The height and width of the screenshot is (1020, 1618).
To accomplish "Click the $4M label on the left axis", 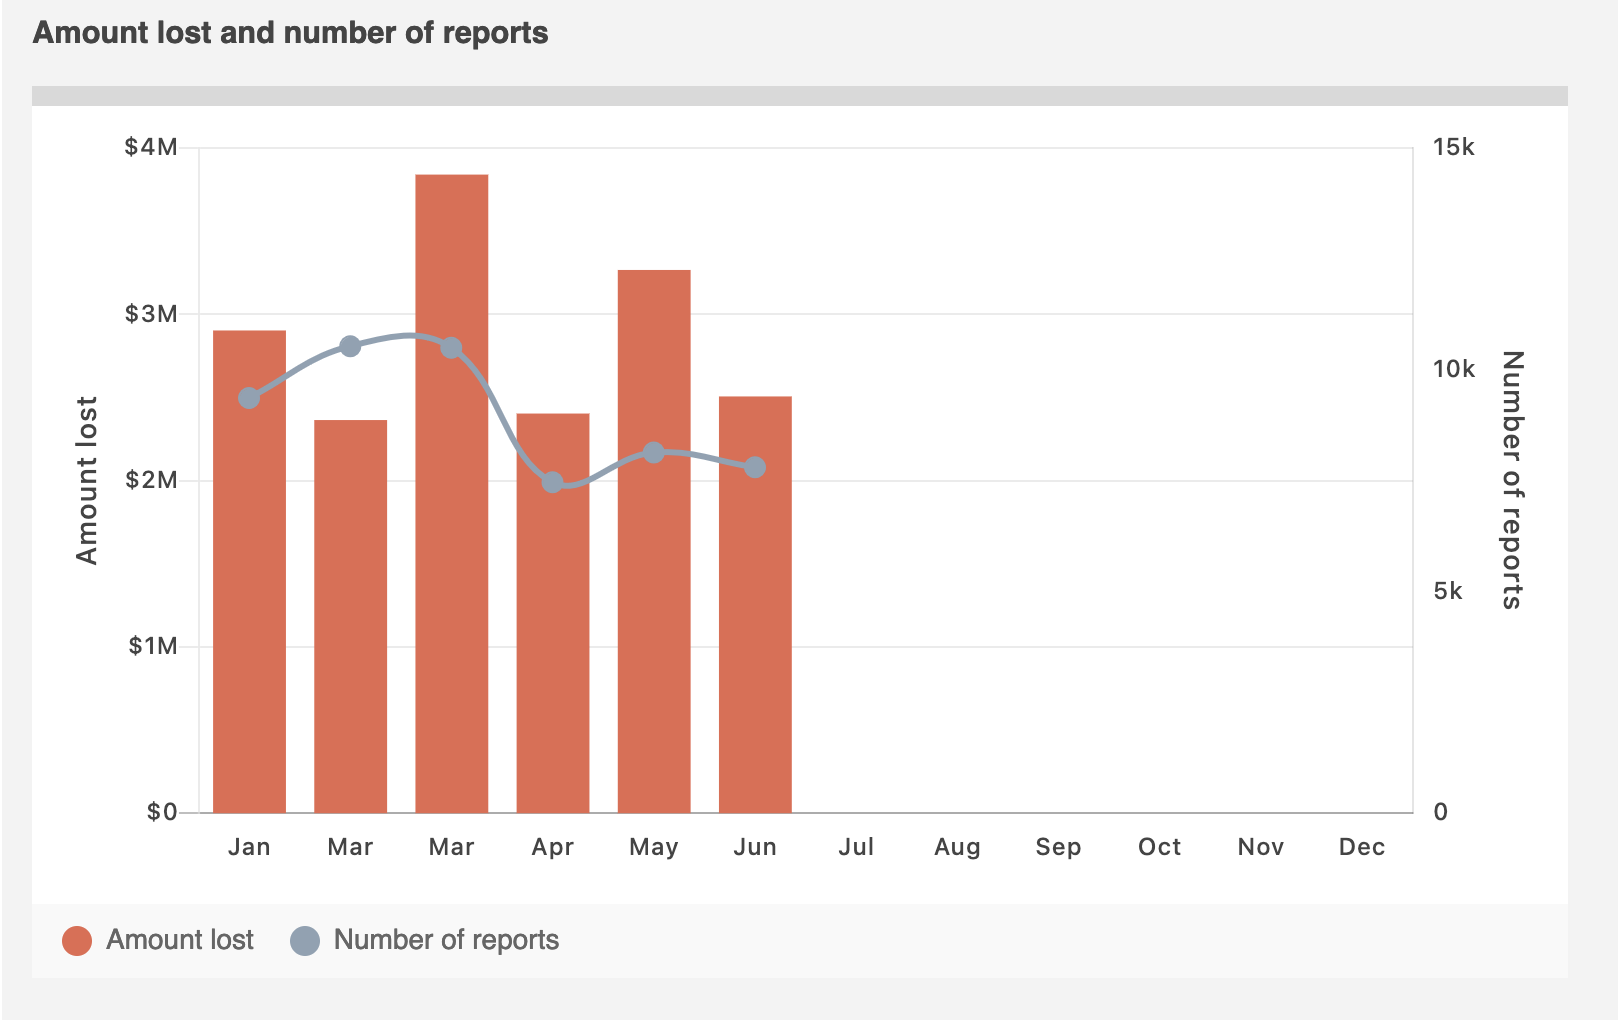I will [151, 148].
